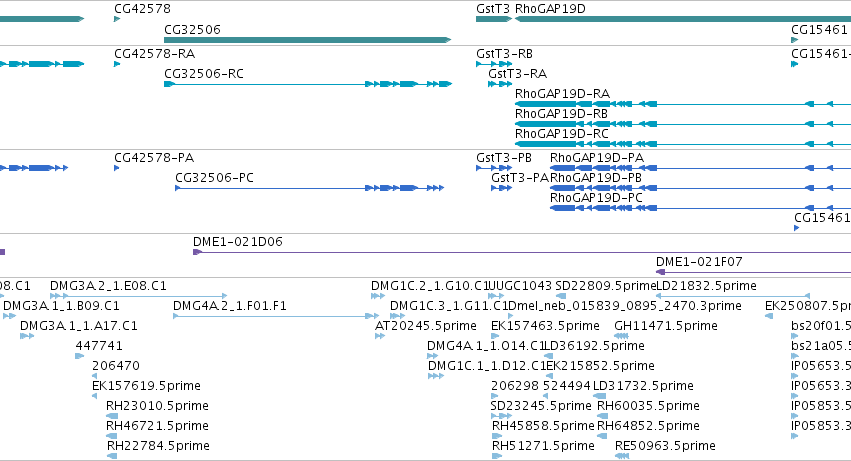Click DMG3A.1_1.B09.C1 EST arrow

tap(9, 316)
